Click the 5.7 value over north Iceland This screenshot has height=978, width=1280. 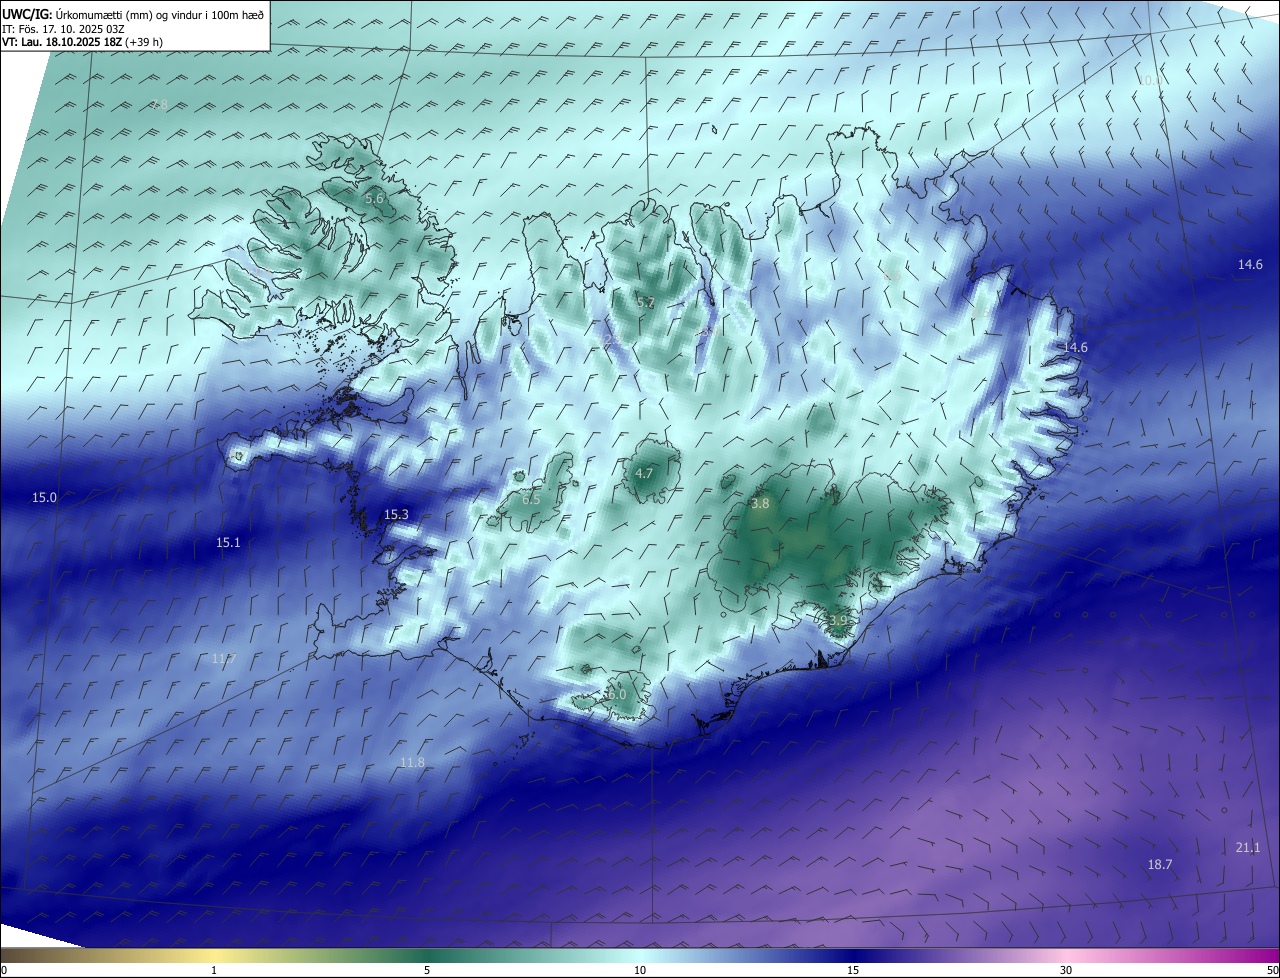[646, 302]
